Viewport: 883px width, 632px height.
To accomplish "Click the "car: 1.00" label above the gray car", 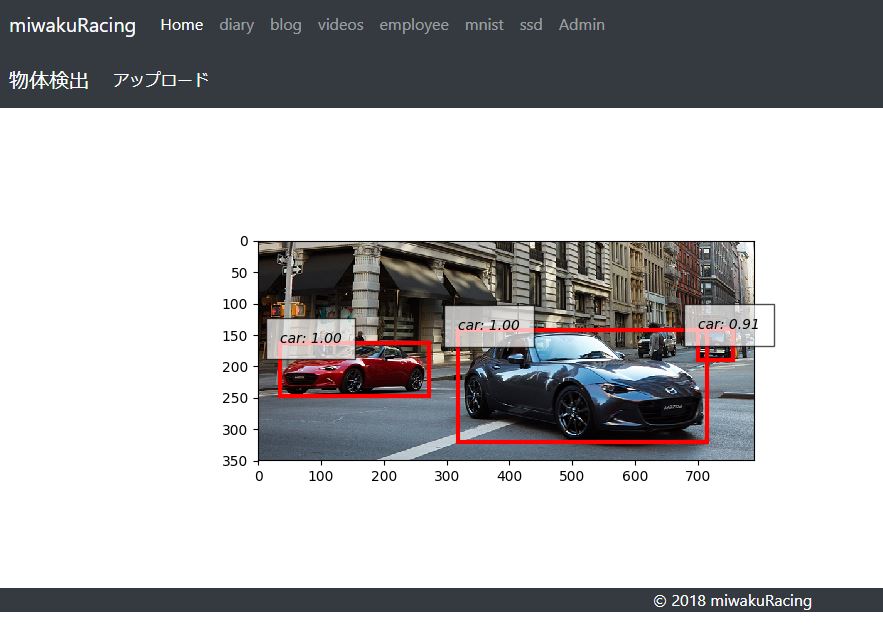I will click(x=488, y=326).
